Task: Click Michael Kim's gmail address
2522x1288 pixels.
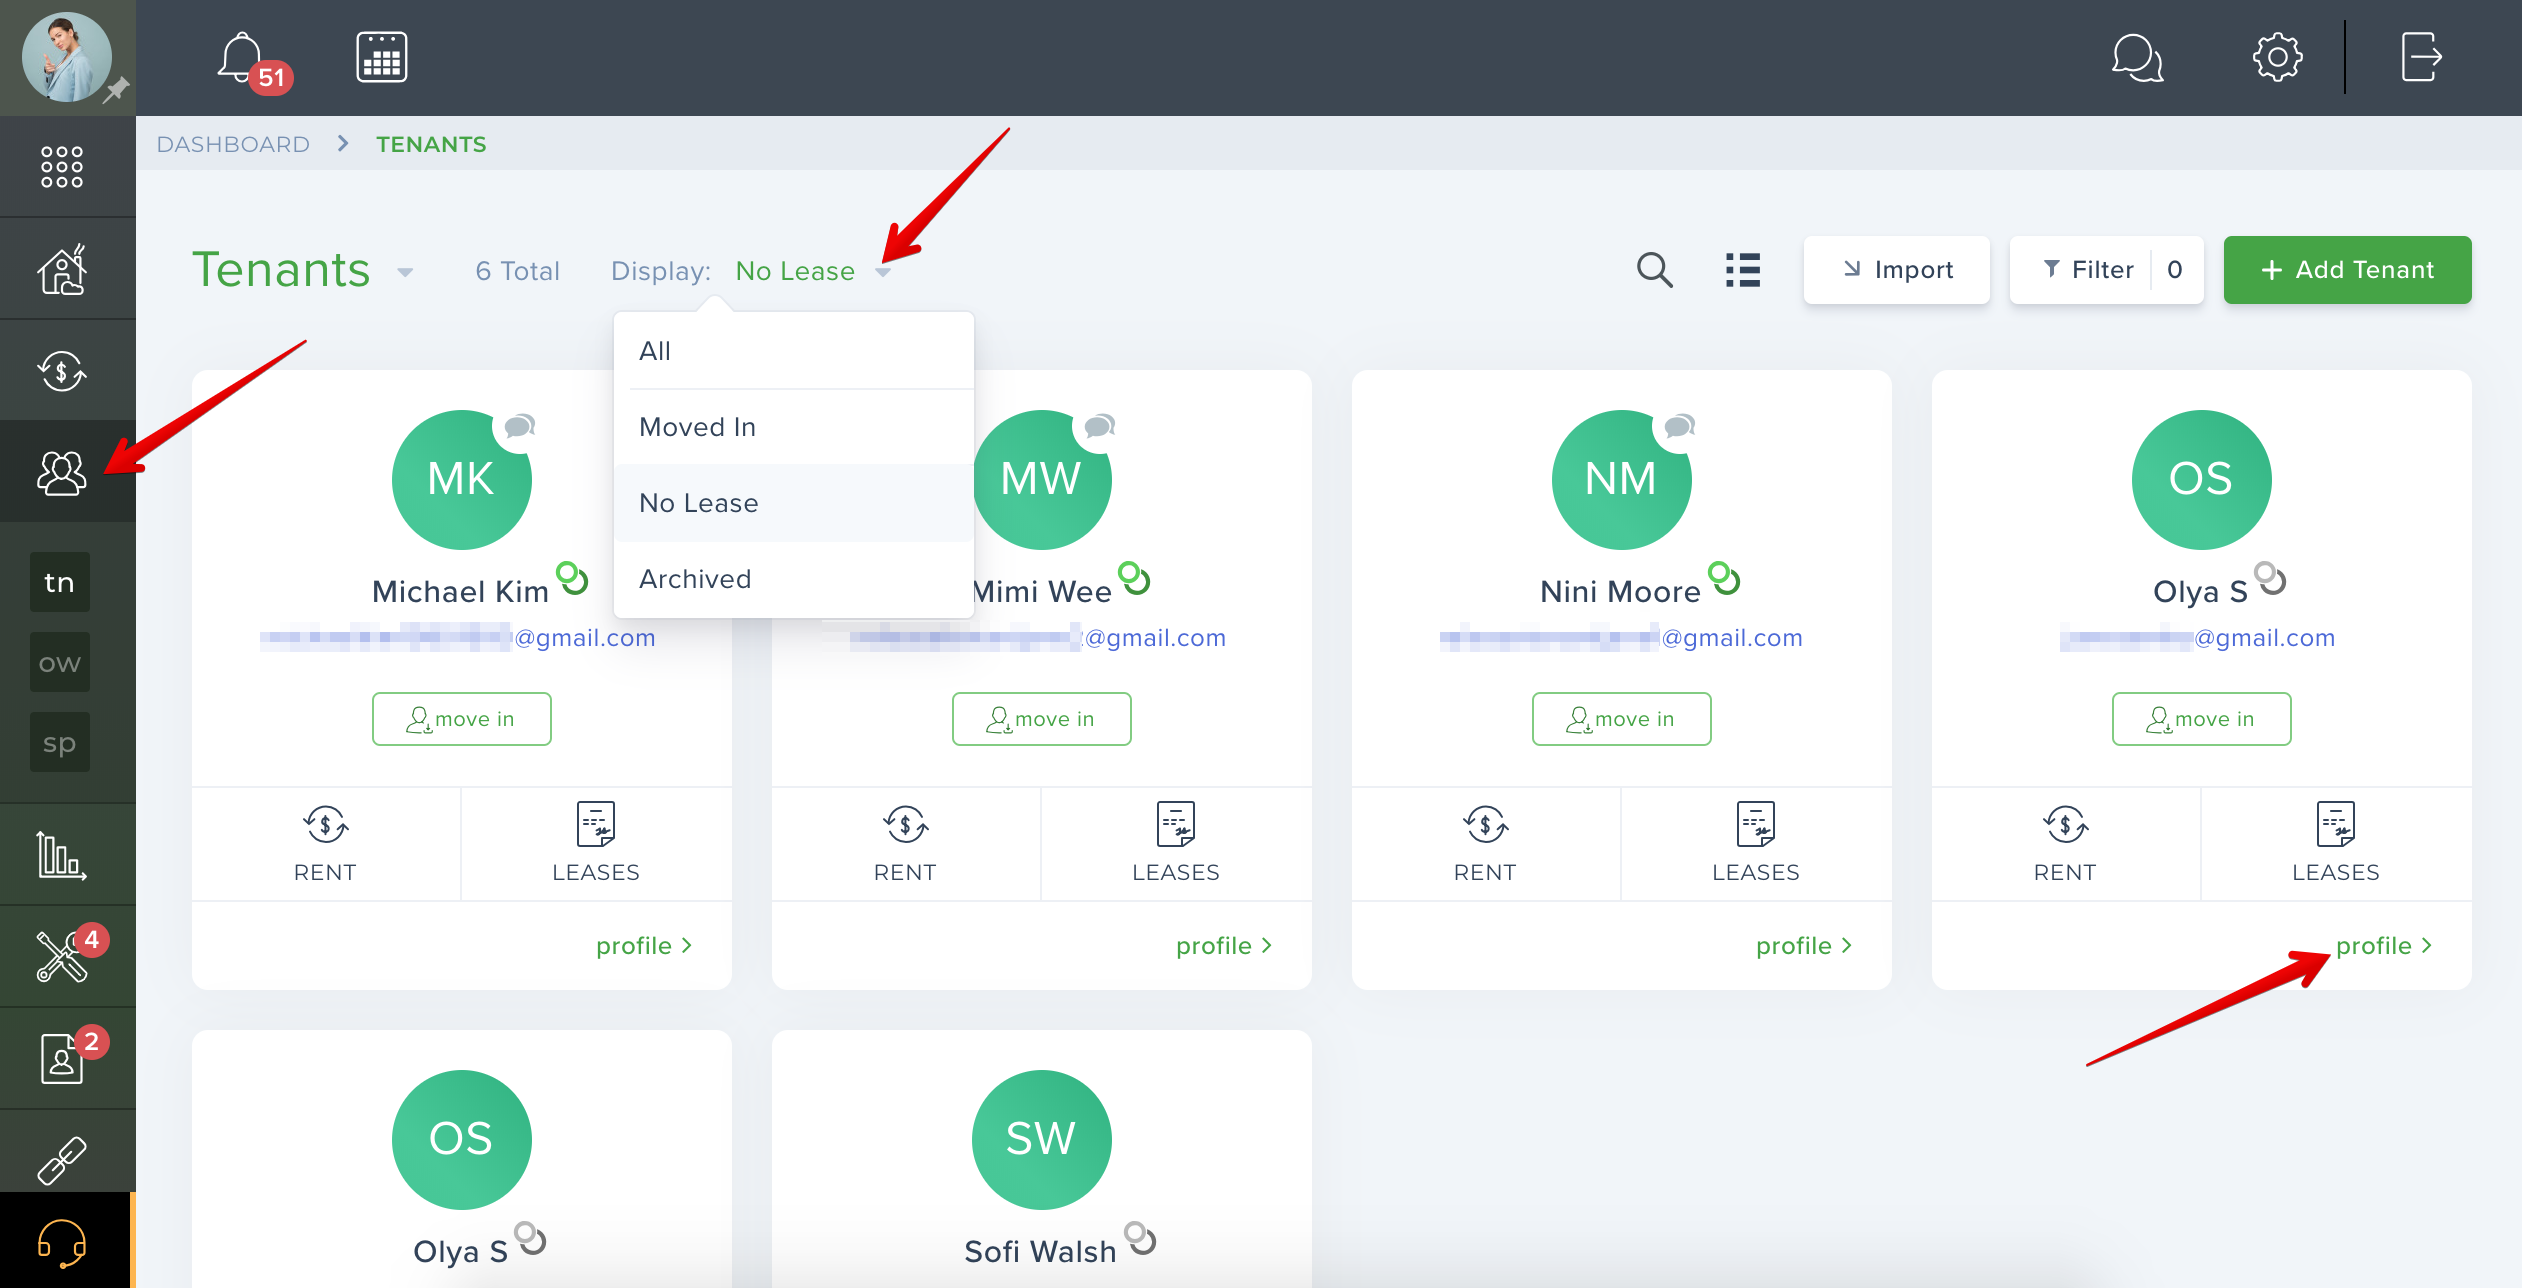Action: coord(458,638)
